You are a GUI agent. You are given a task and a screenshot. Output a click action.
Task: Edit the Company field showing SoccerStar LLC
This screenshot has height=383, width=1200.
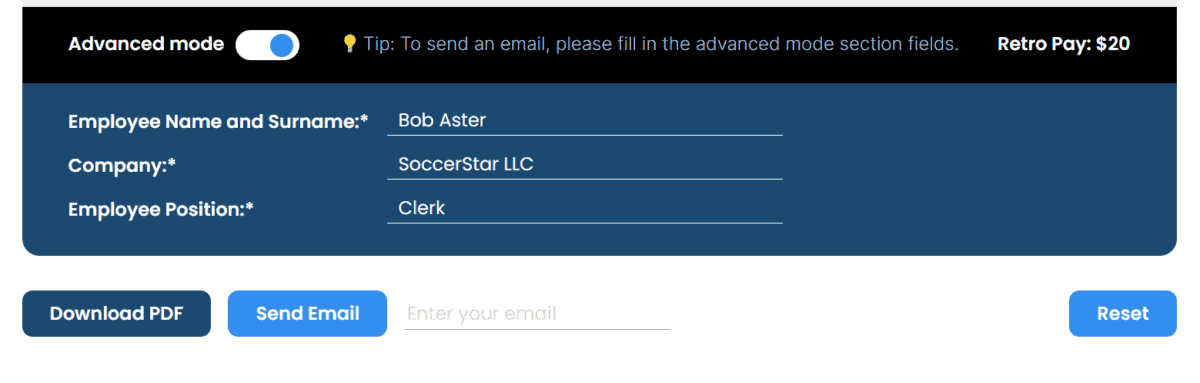click(x=584, y=165)
